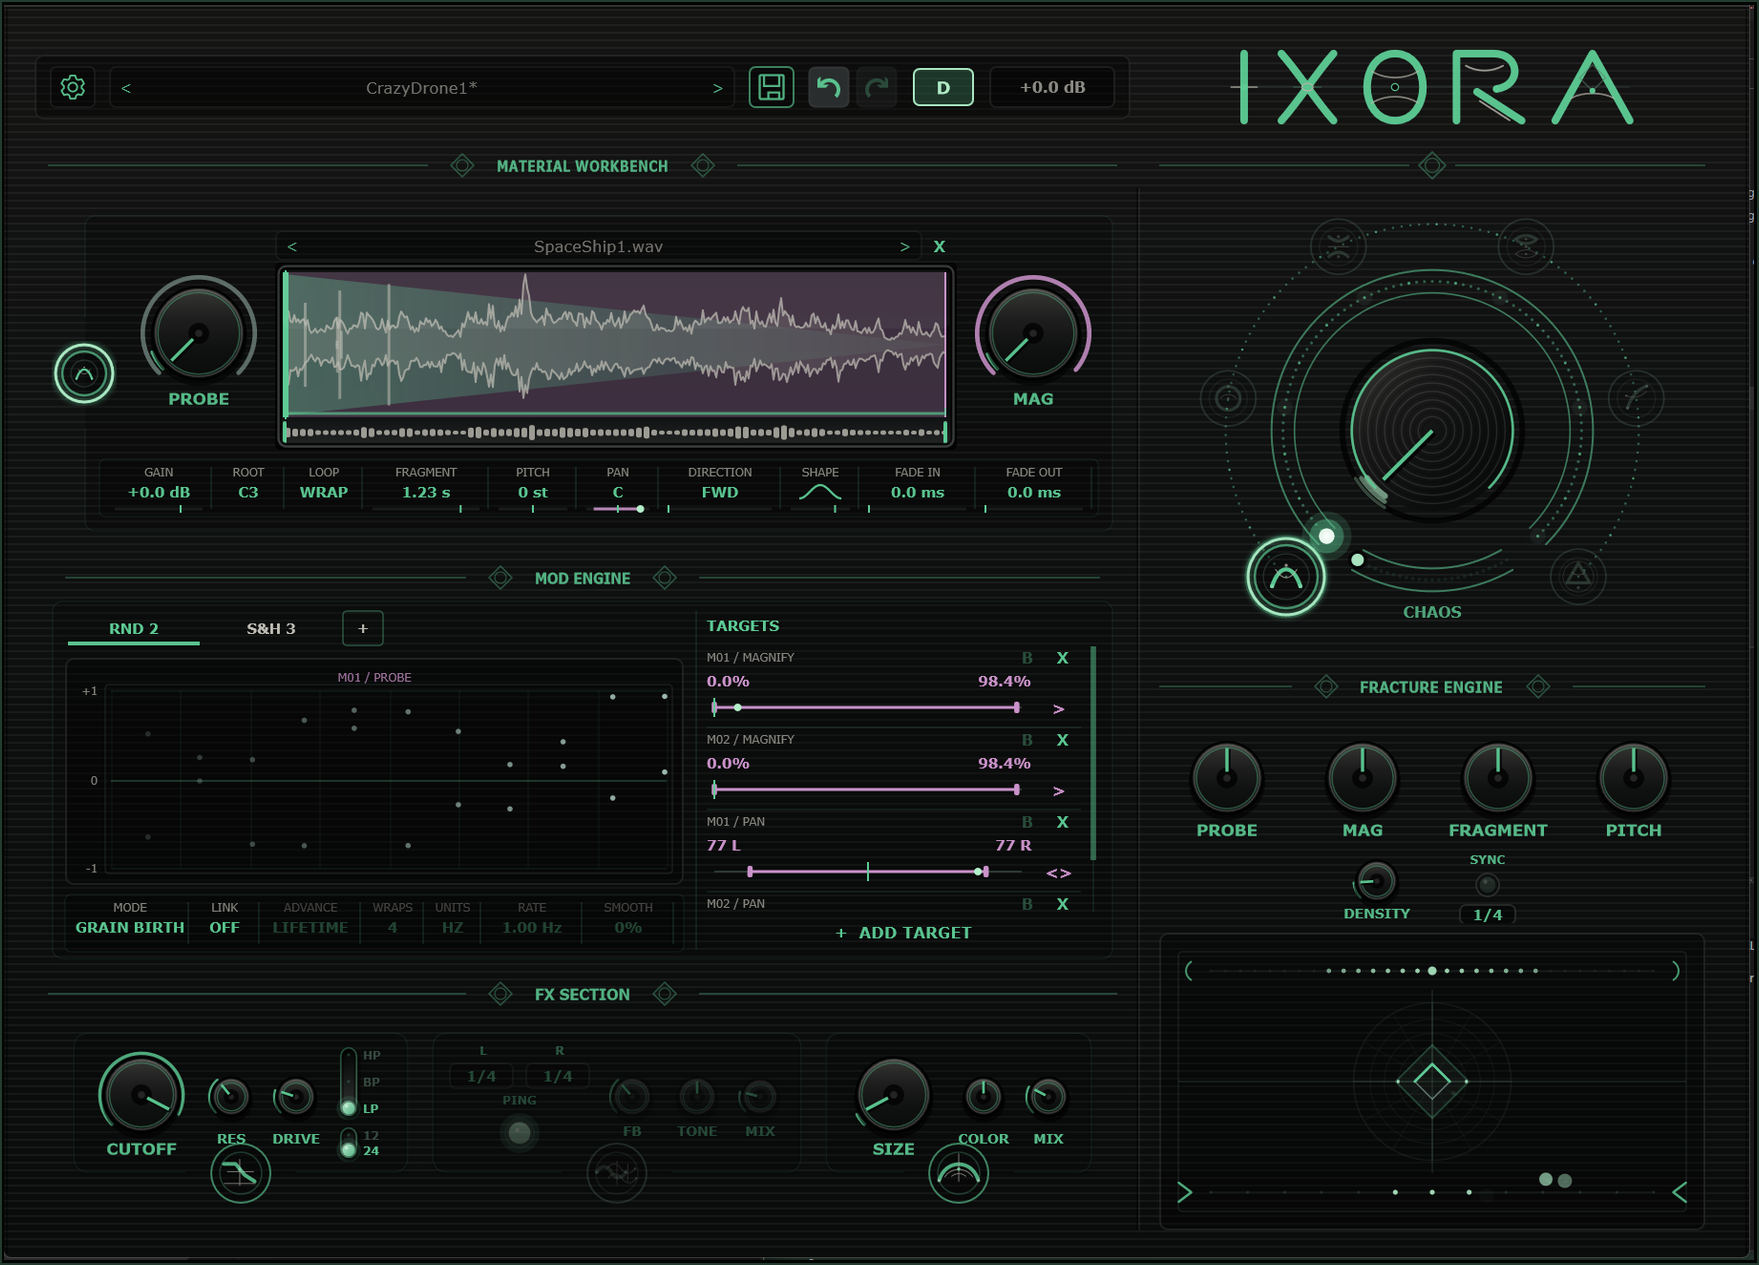Toggle the round icon left of PROBE knob
Screen dimensions: 1759x1265
click(x=84, y=373)
